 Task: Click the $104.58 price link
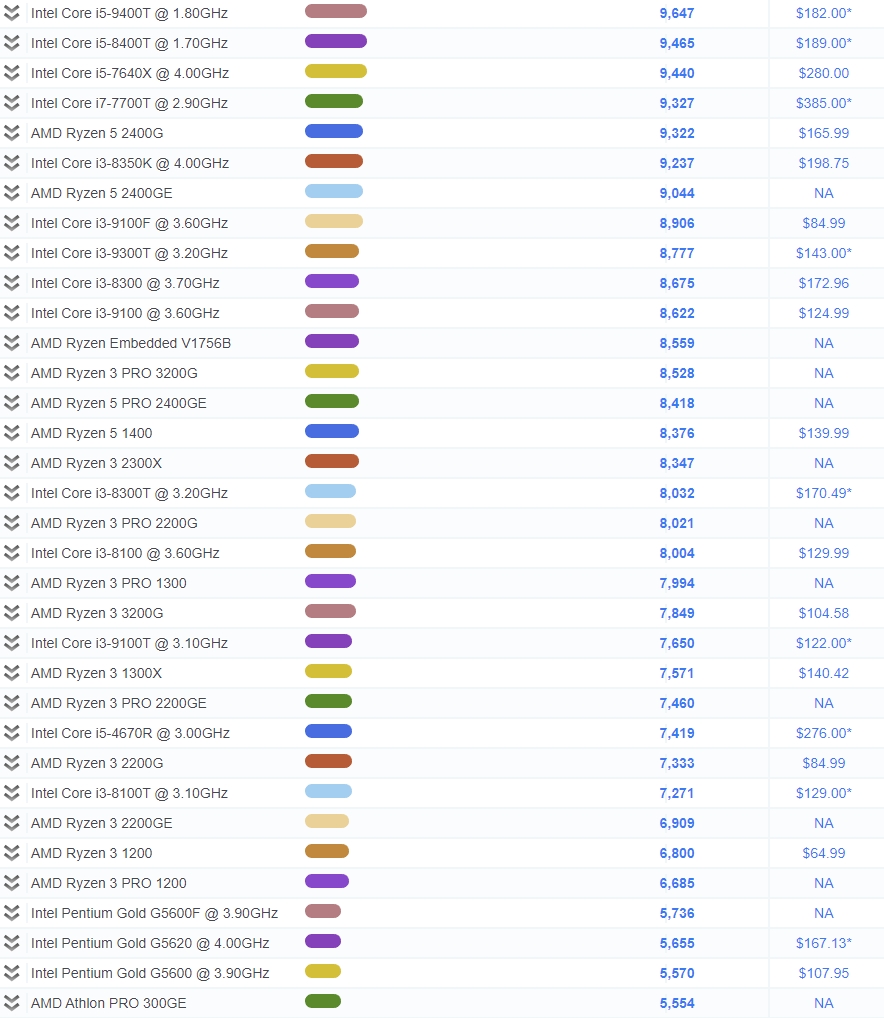[x=824, y=613]
